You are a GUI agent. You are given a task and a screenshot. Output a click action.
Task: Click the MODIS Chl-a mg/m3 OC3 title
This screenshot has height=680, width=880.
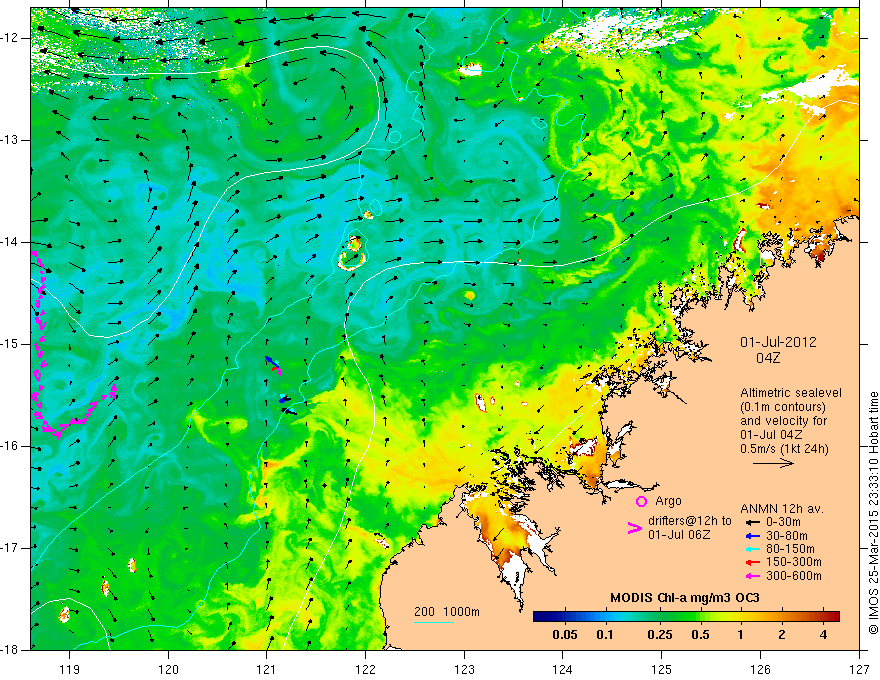point(685,598)
